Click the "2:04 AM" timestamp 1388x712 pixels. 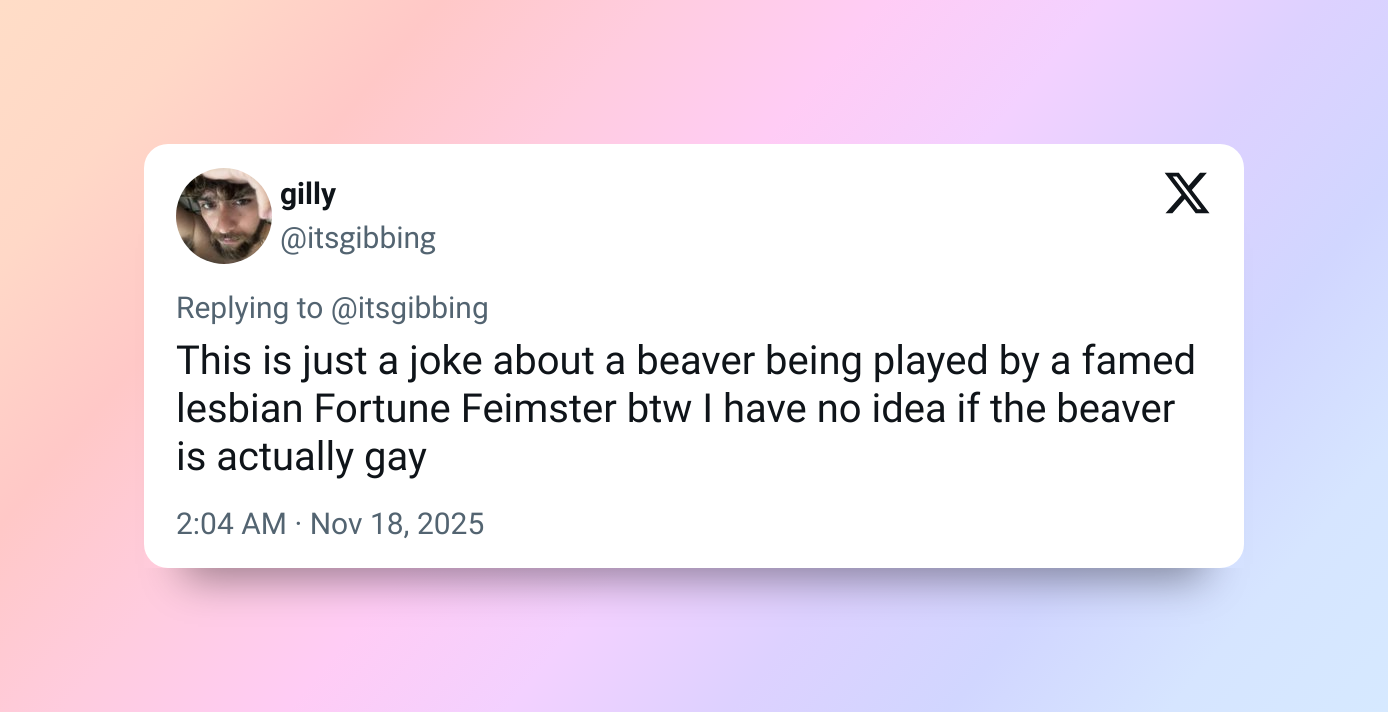pyautogui.click(x=231, y=523)
